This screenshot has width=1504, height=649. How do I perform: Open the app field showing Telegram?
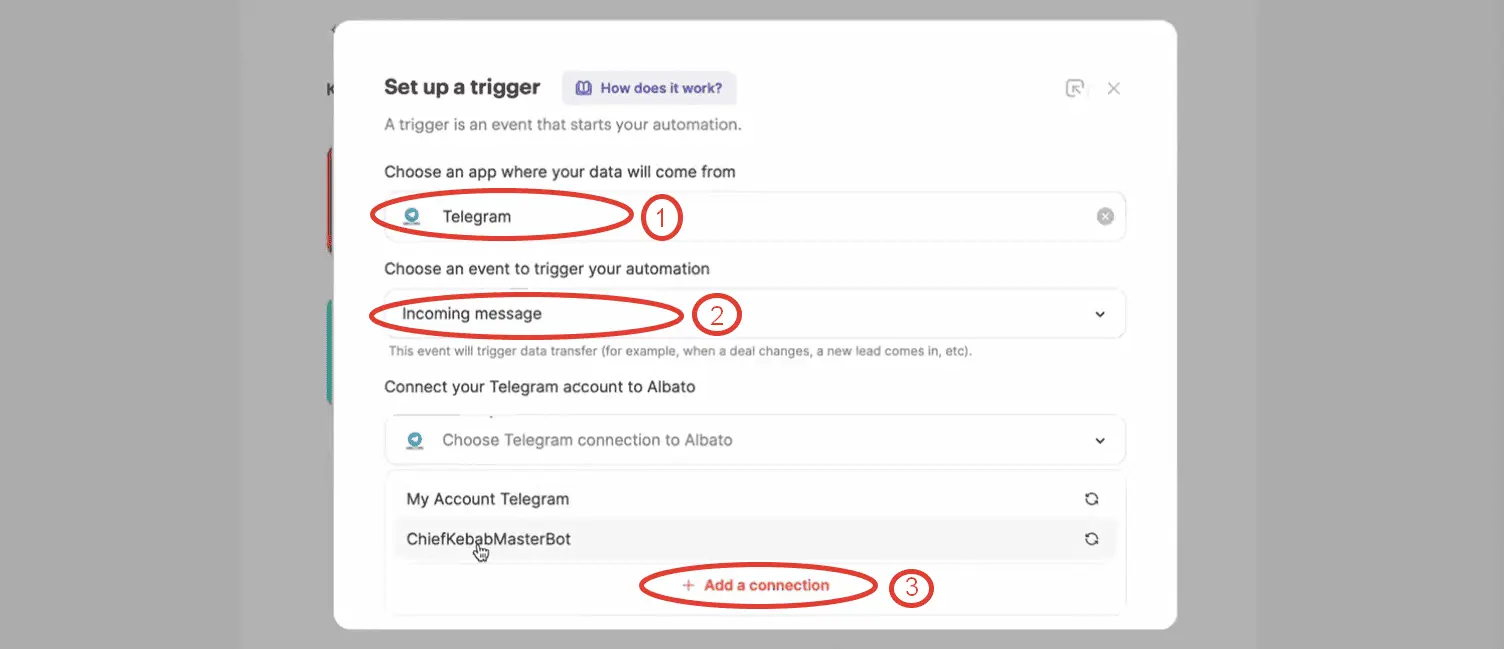755,216
